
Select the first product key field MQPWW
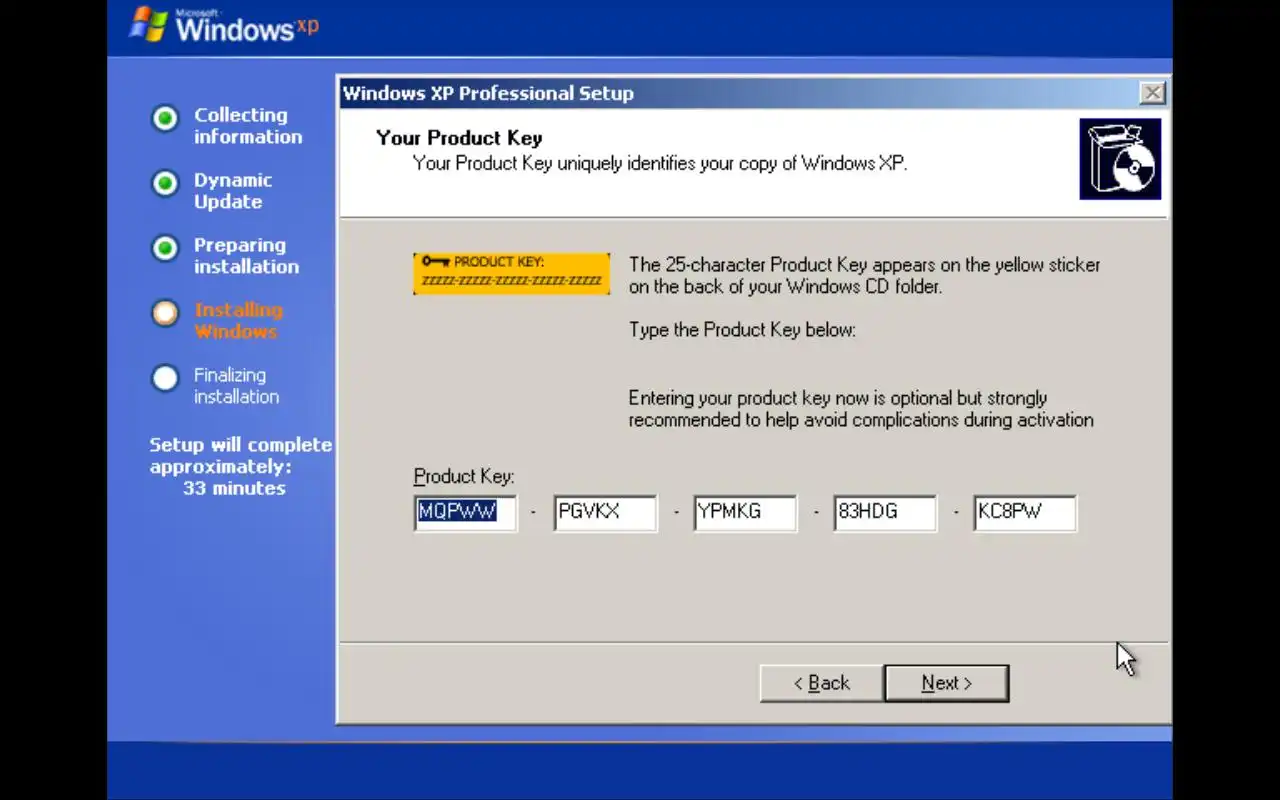[x=465, y=512]
